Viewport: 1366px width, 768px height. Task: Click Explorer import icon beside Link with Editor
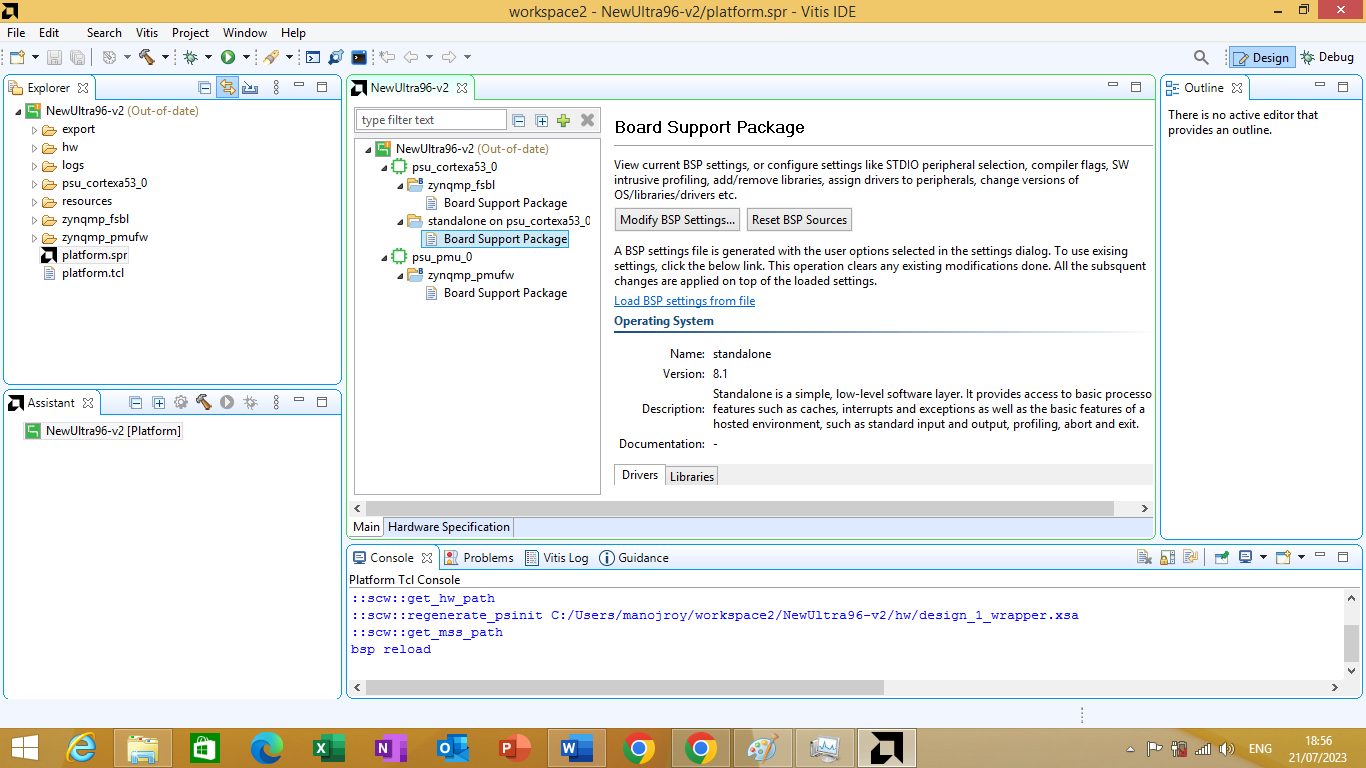(x=250, y=88)
